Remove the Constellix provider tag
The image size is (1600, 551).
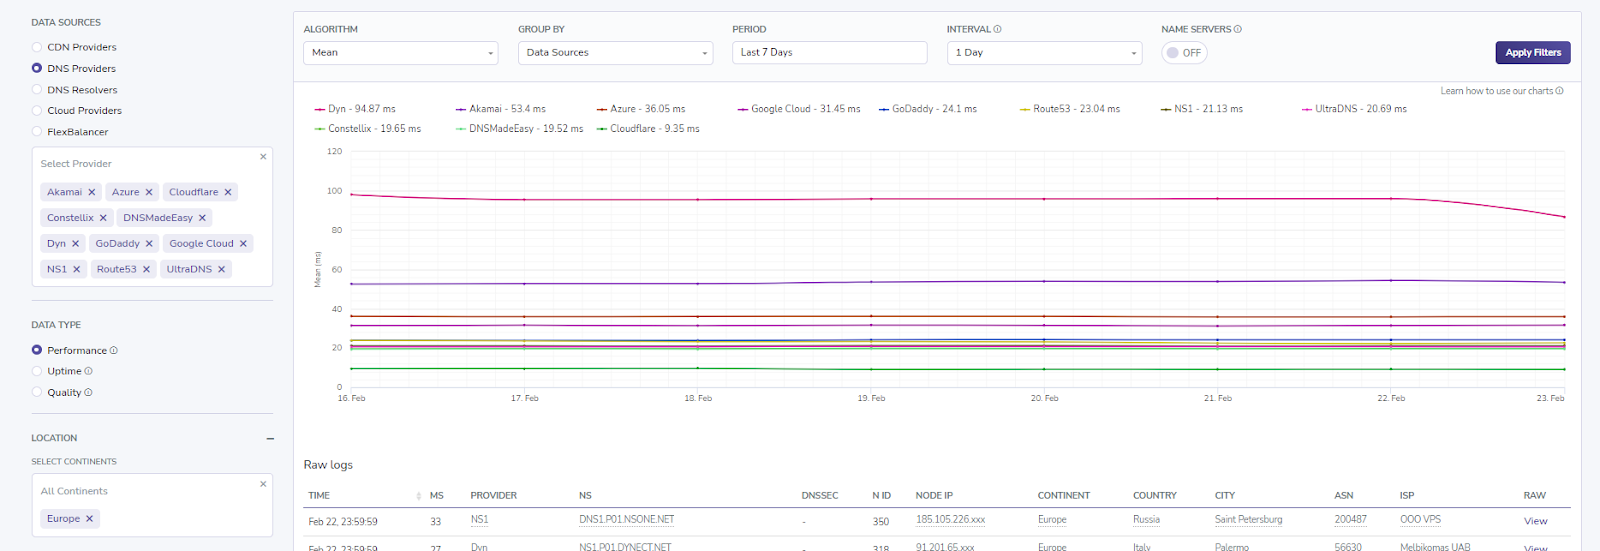point(103,218)
